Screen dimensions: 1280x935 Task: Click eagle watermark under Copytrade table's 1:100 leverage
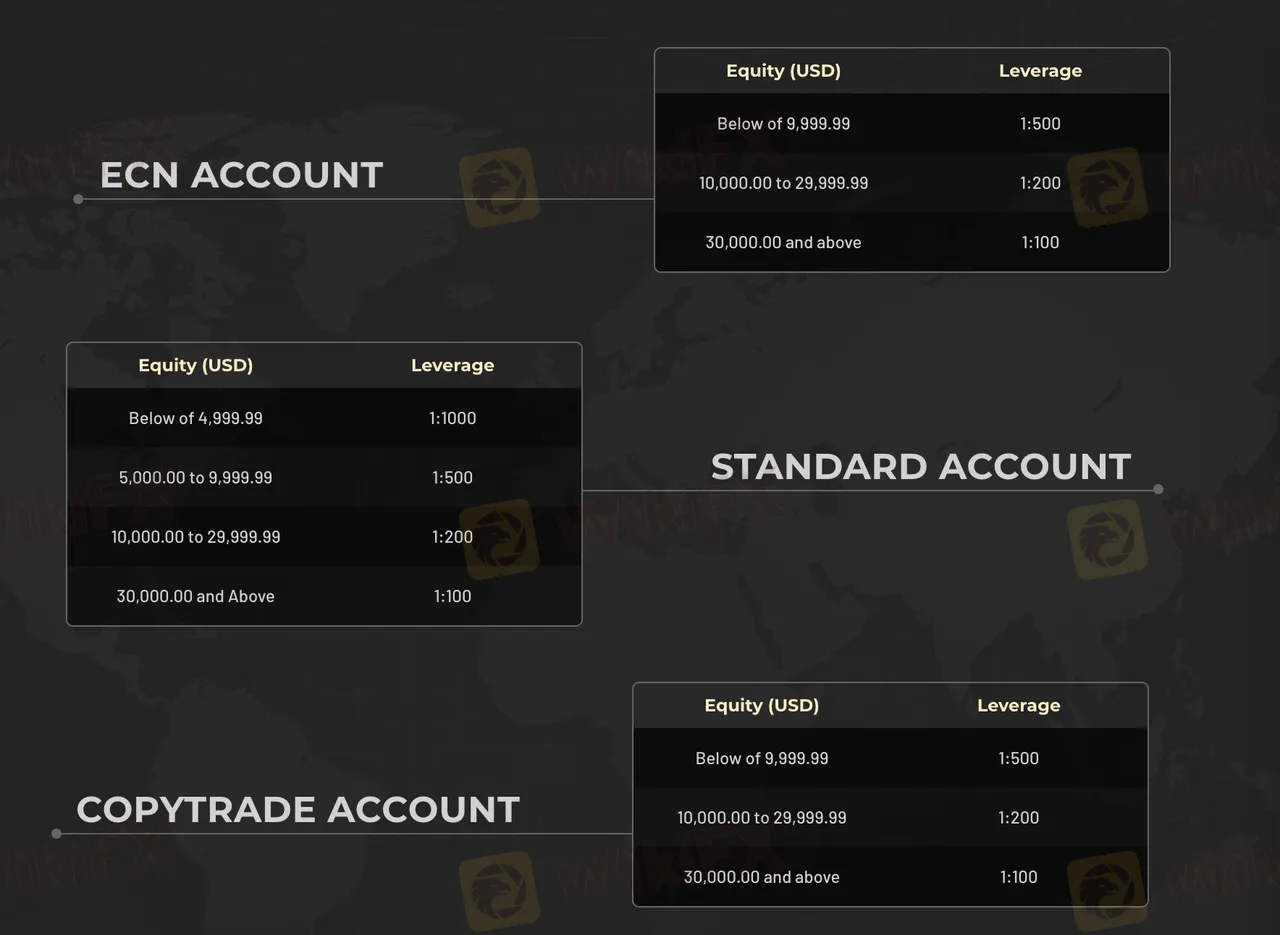point(1107,888)
